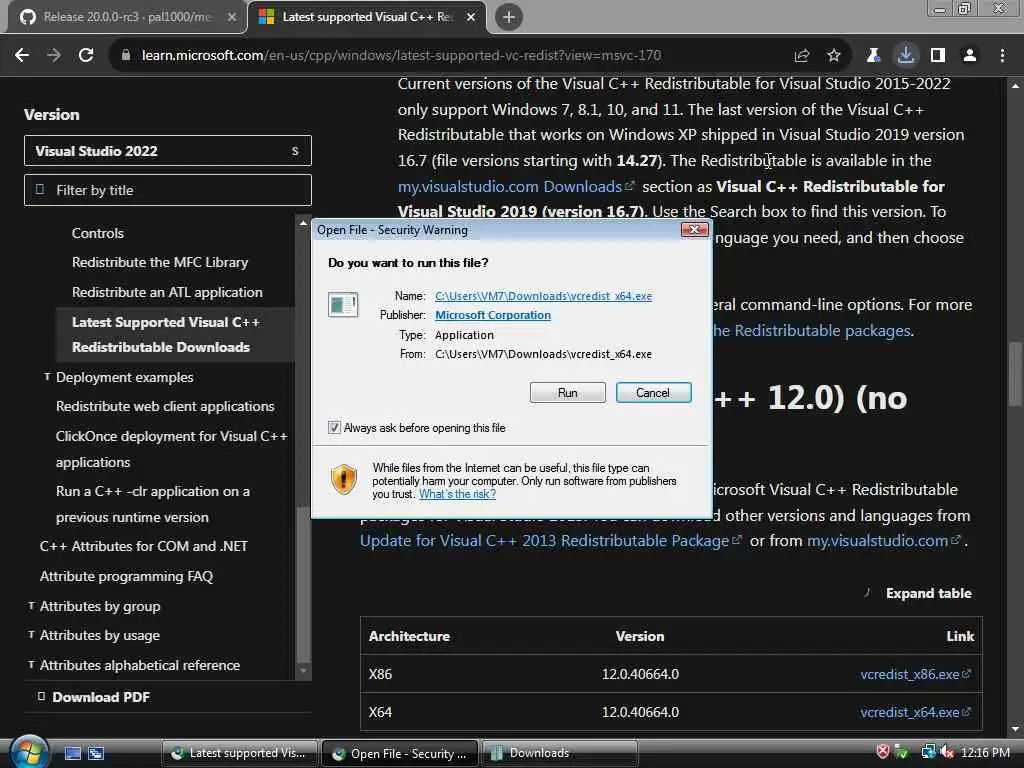This screenshot has height=768, width=1024.
Task: Open Chrome three-dot menu
Action: click(1002, 56)
